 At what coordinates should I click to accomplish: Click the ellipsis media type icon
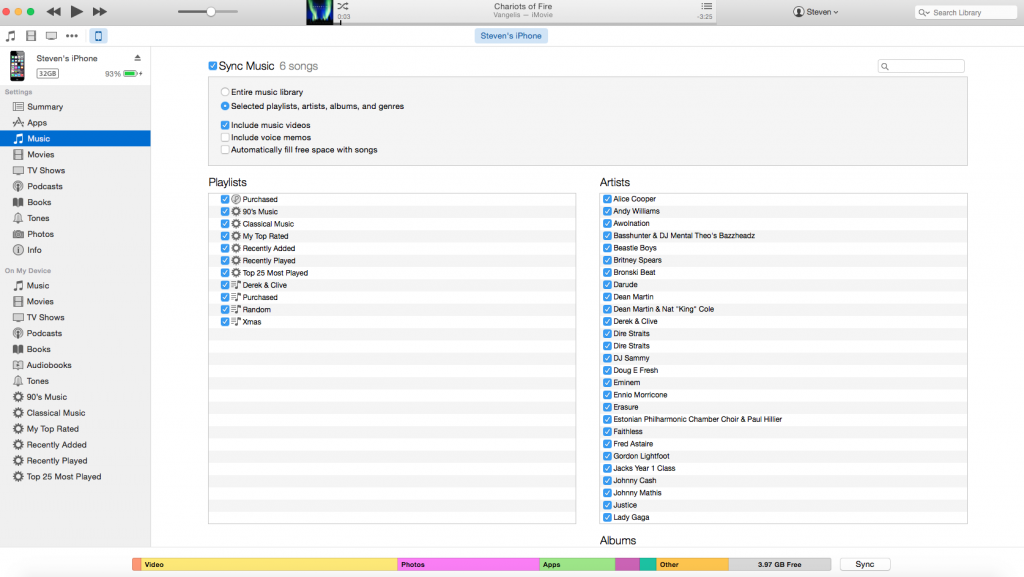coord(72,35)
